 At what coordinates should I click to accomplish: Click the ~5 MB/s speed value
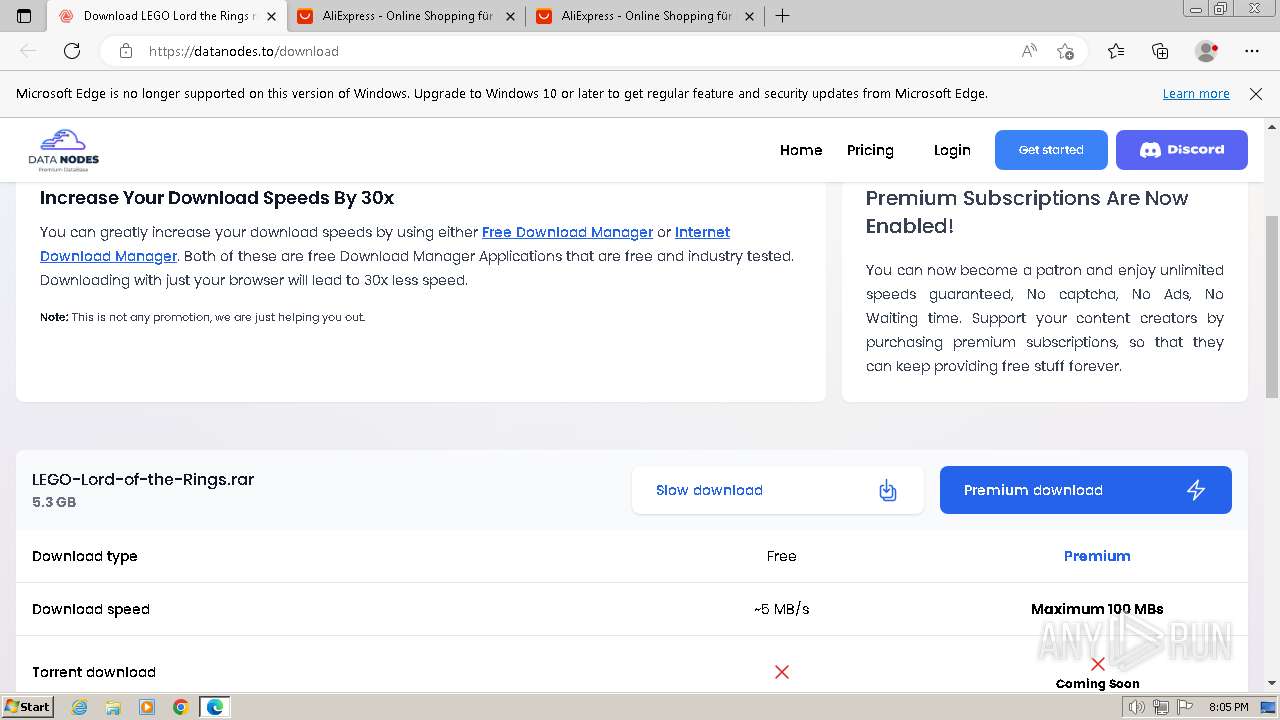tap(782, 609)
